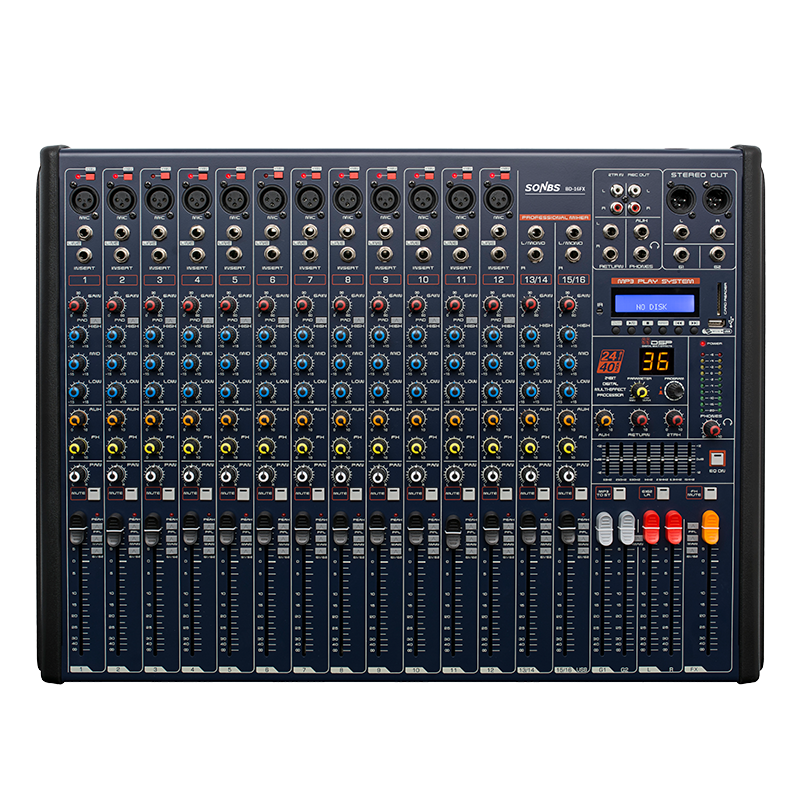Click channel 1 XLR MIC input
The width and height of the screenshot is (800, 800).
(x=84, y=199)
